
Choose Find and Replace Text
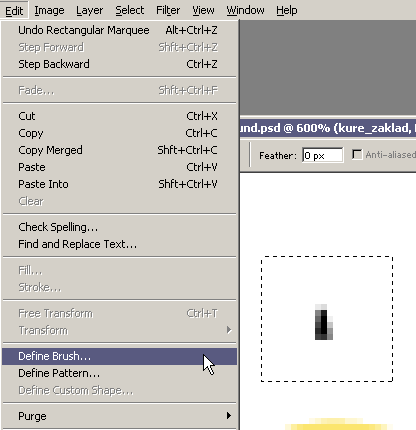(x=119, y=244)
